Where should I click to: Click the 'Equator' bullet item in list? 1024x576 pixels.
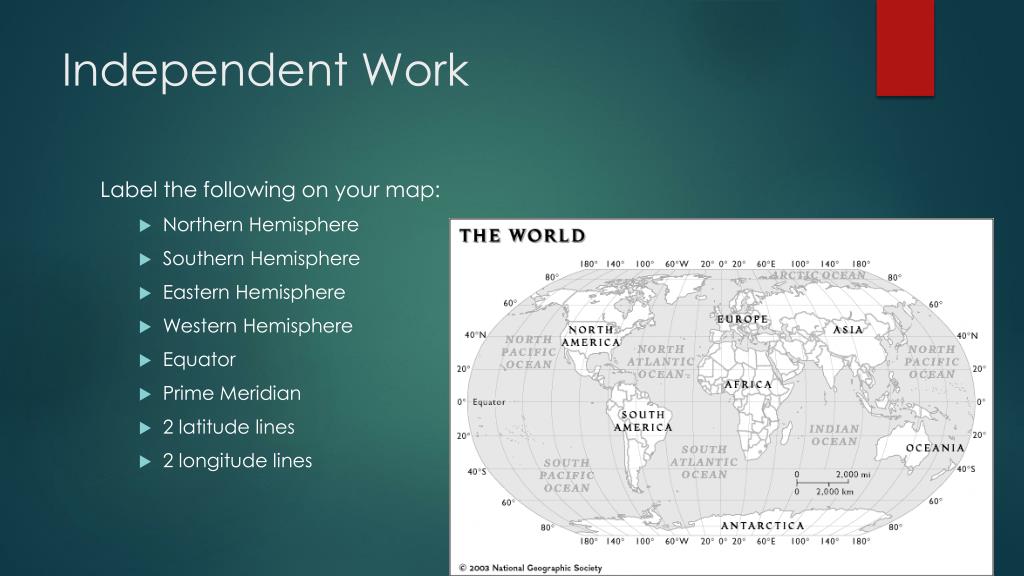[199, 360]
